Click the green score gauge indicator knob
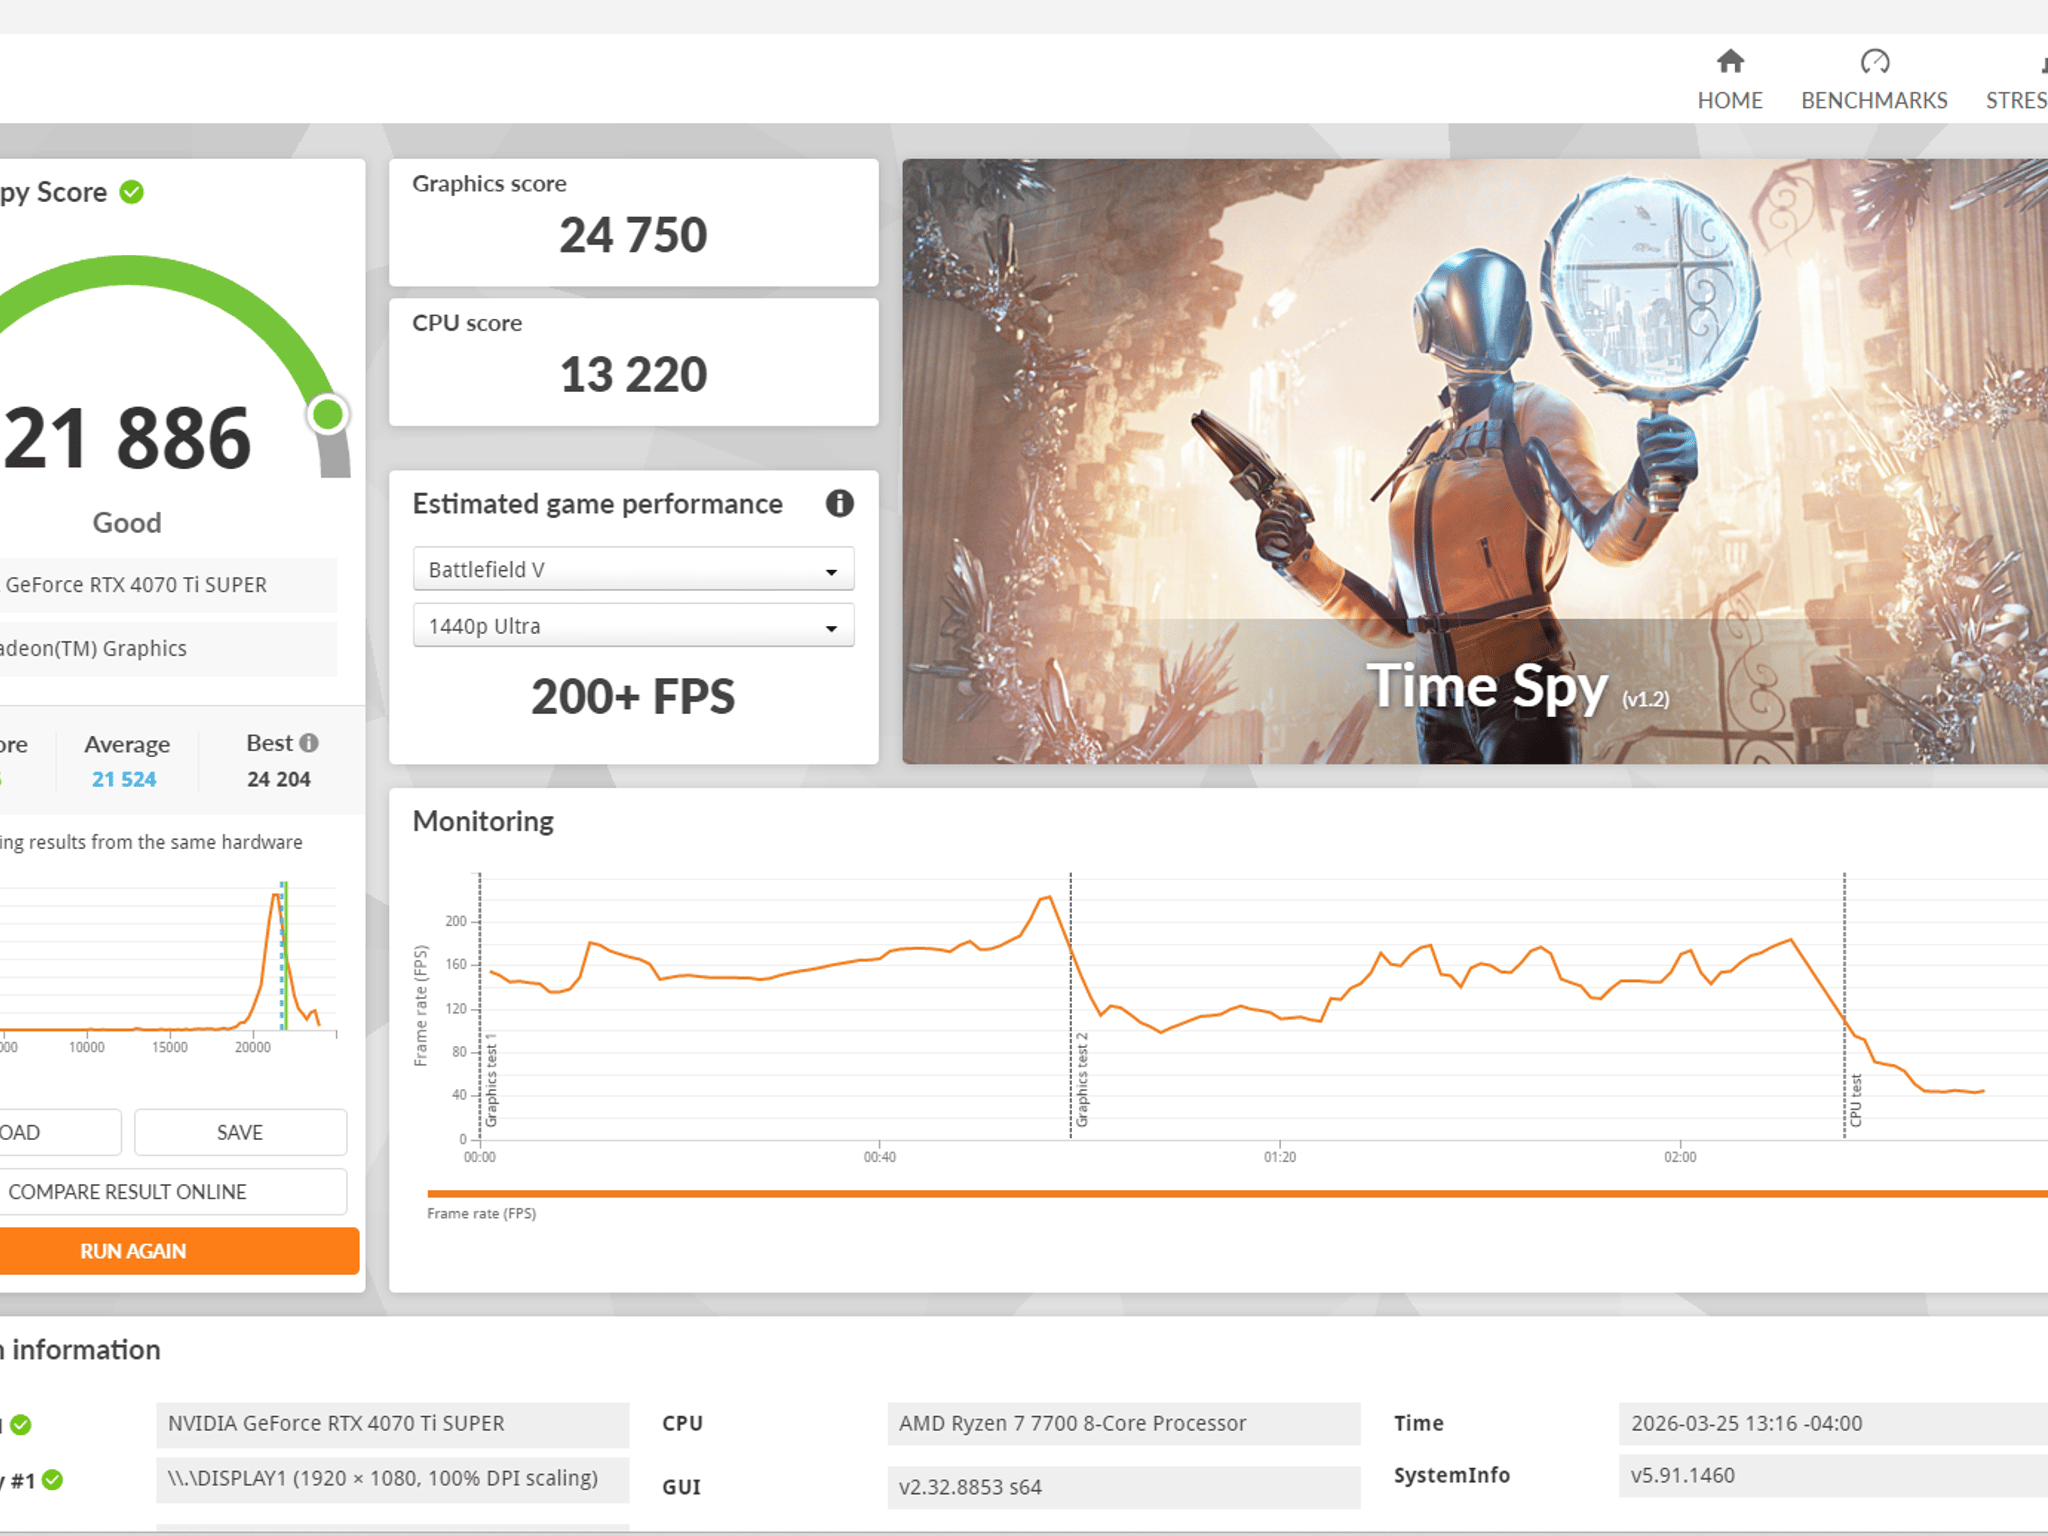 (x=328, y=414)
